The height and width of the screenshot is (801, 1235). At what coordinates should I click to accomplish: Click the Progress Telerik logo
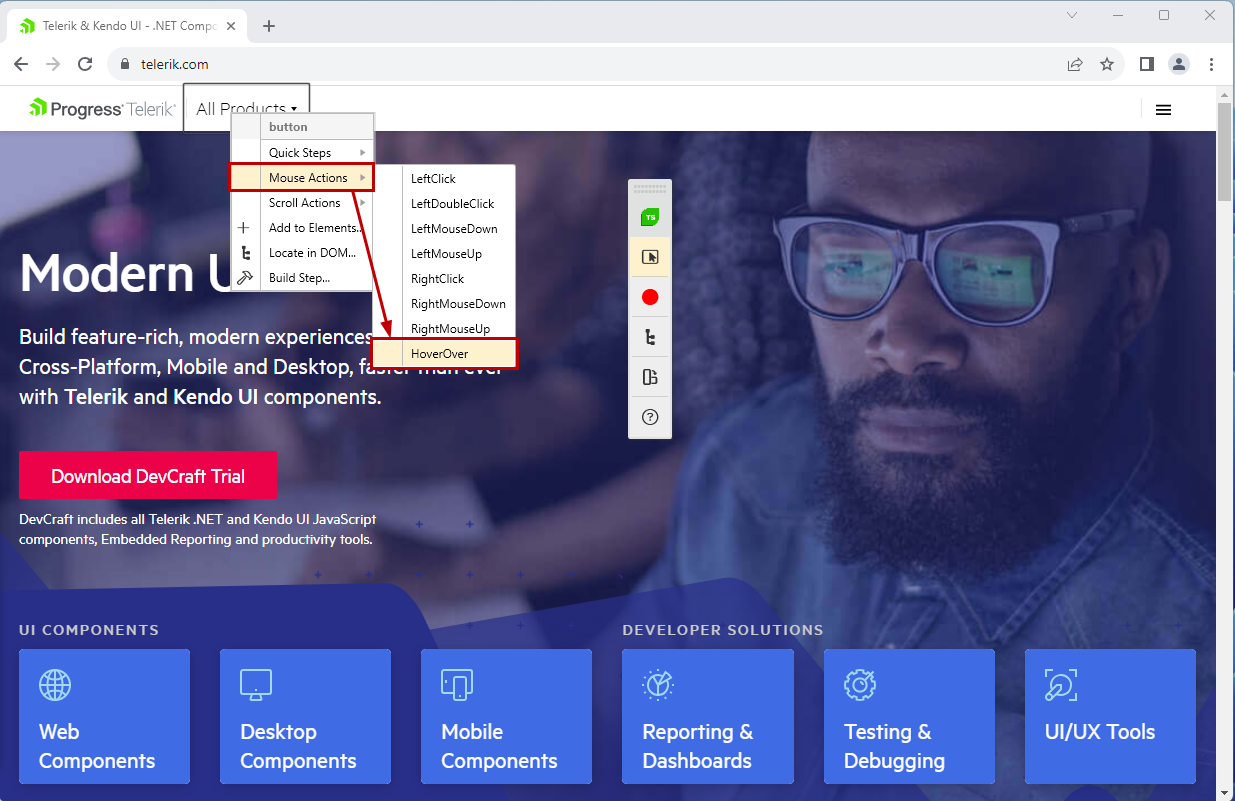pos(102,109)
